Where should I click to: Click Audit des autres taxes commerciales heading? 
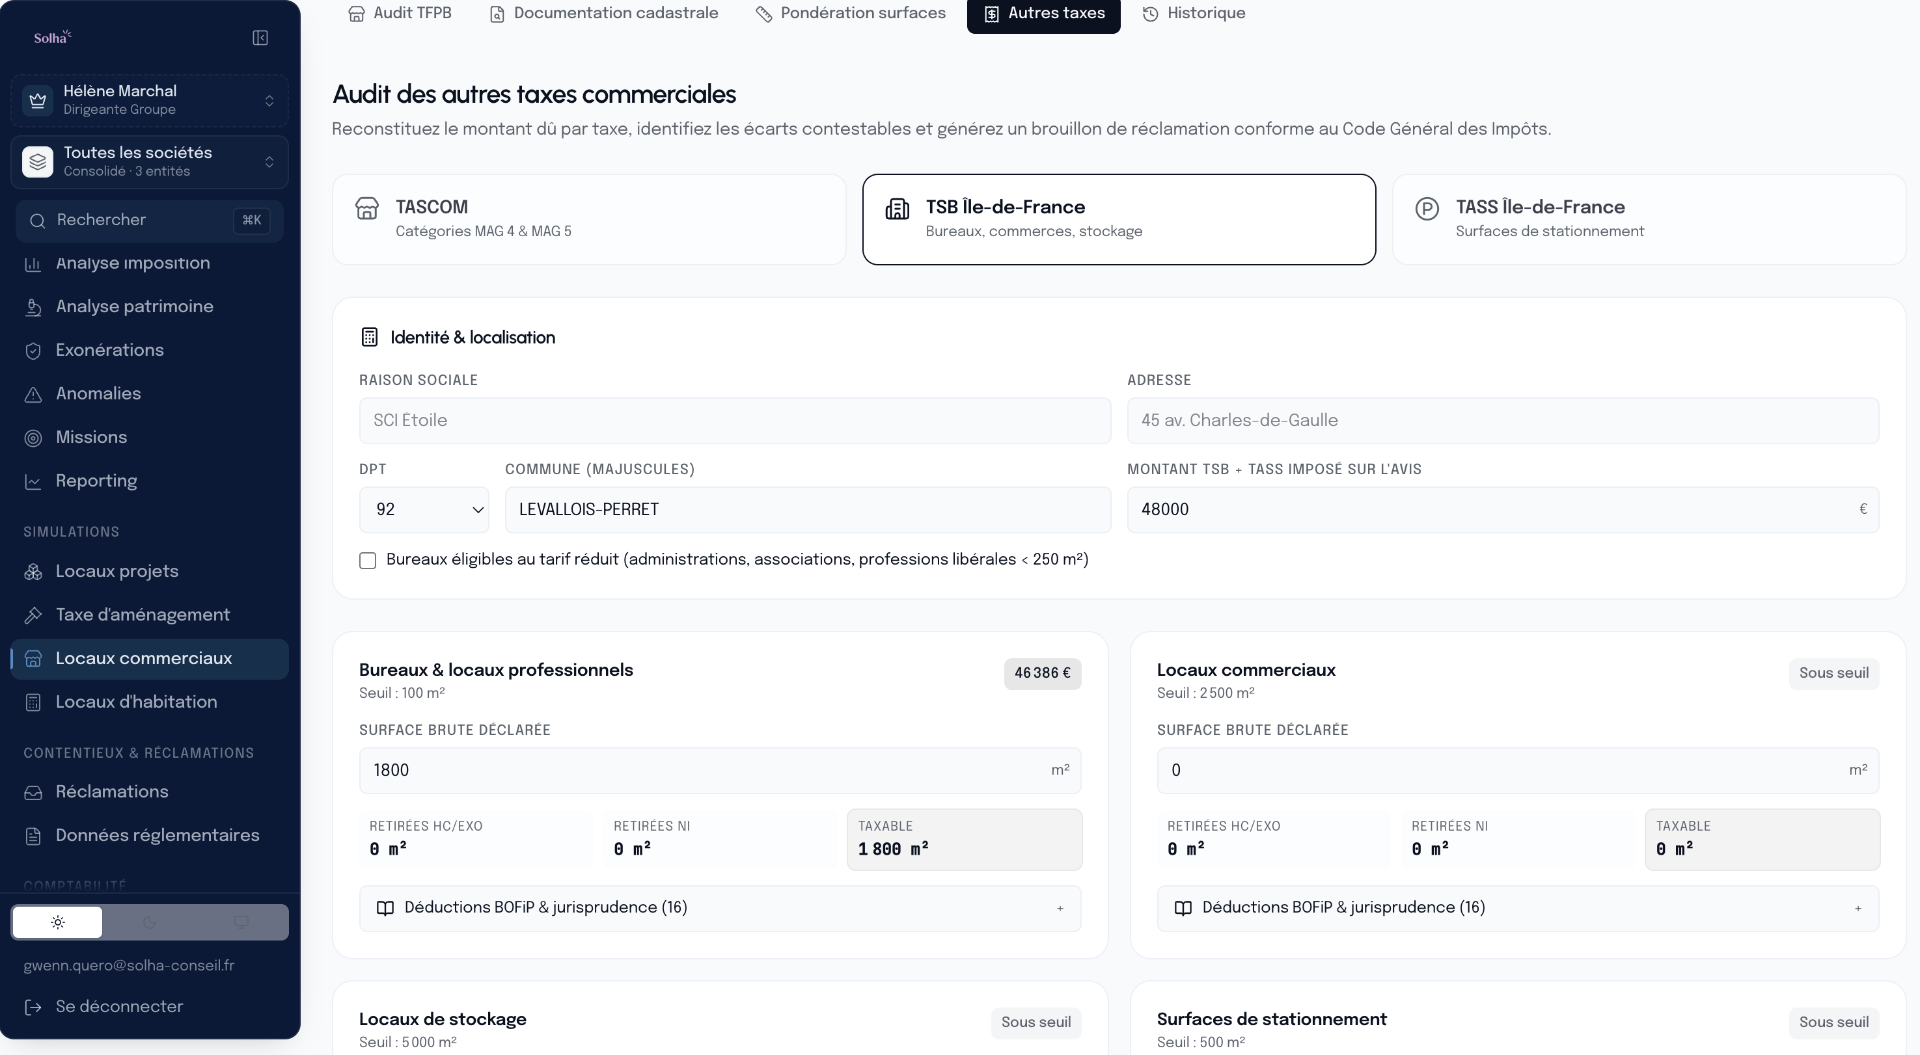coord(534,95)
